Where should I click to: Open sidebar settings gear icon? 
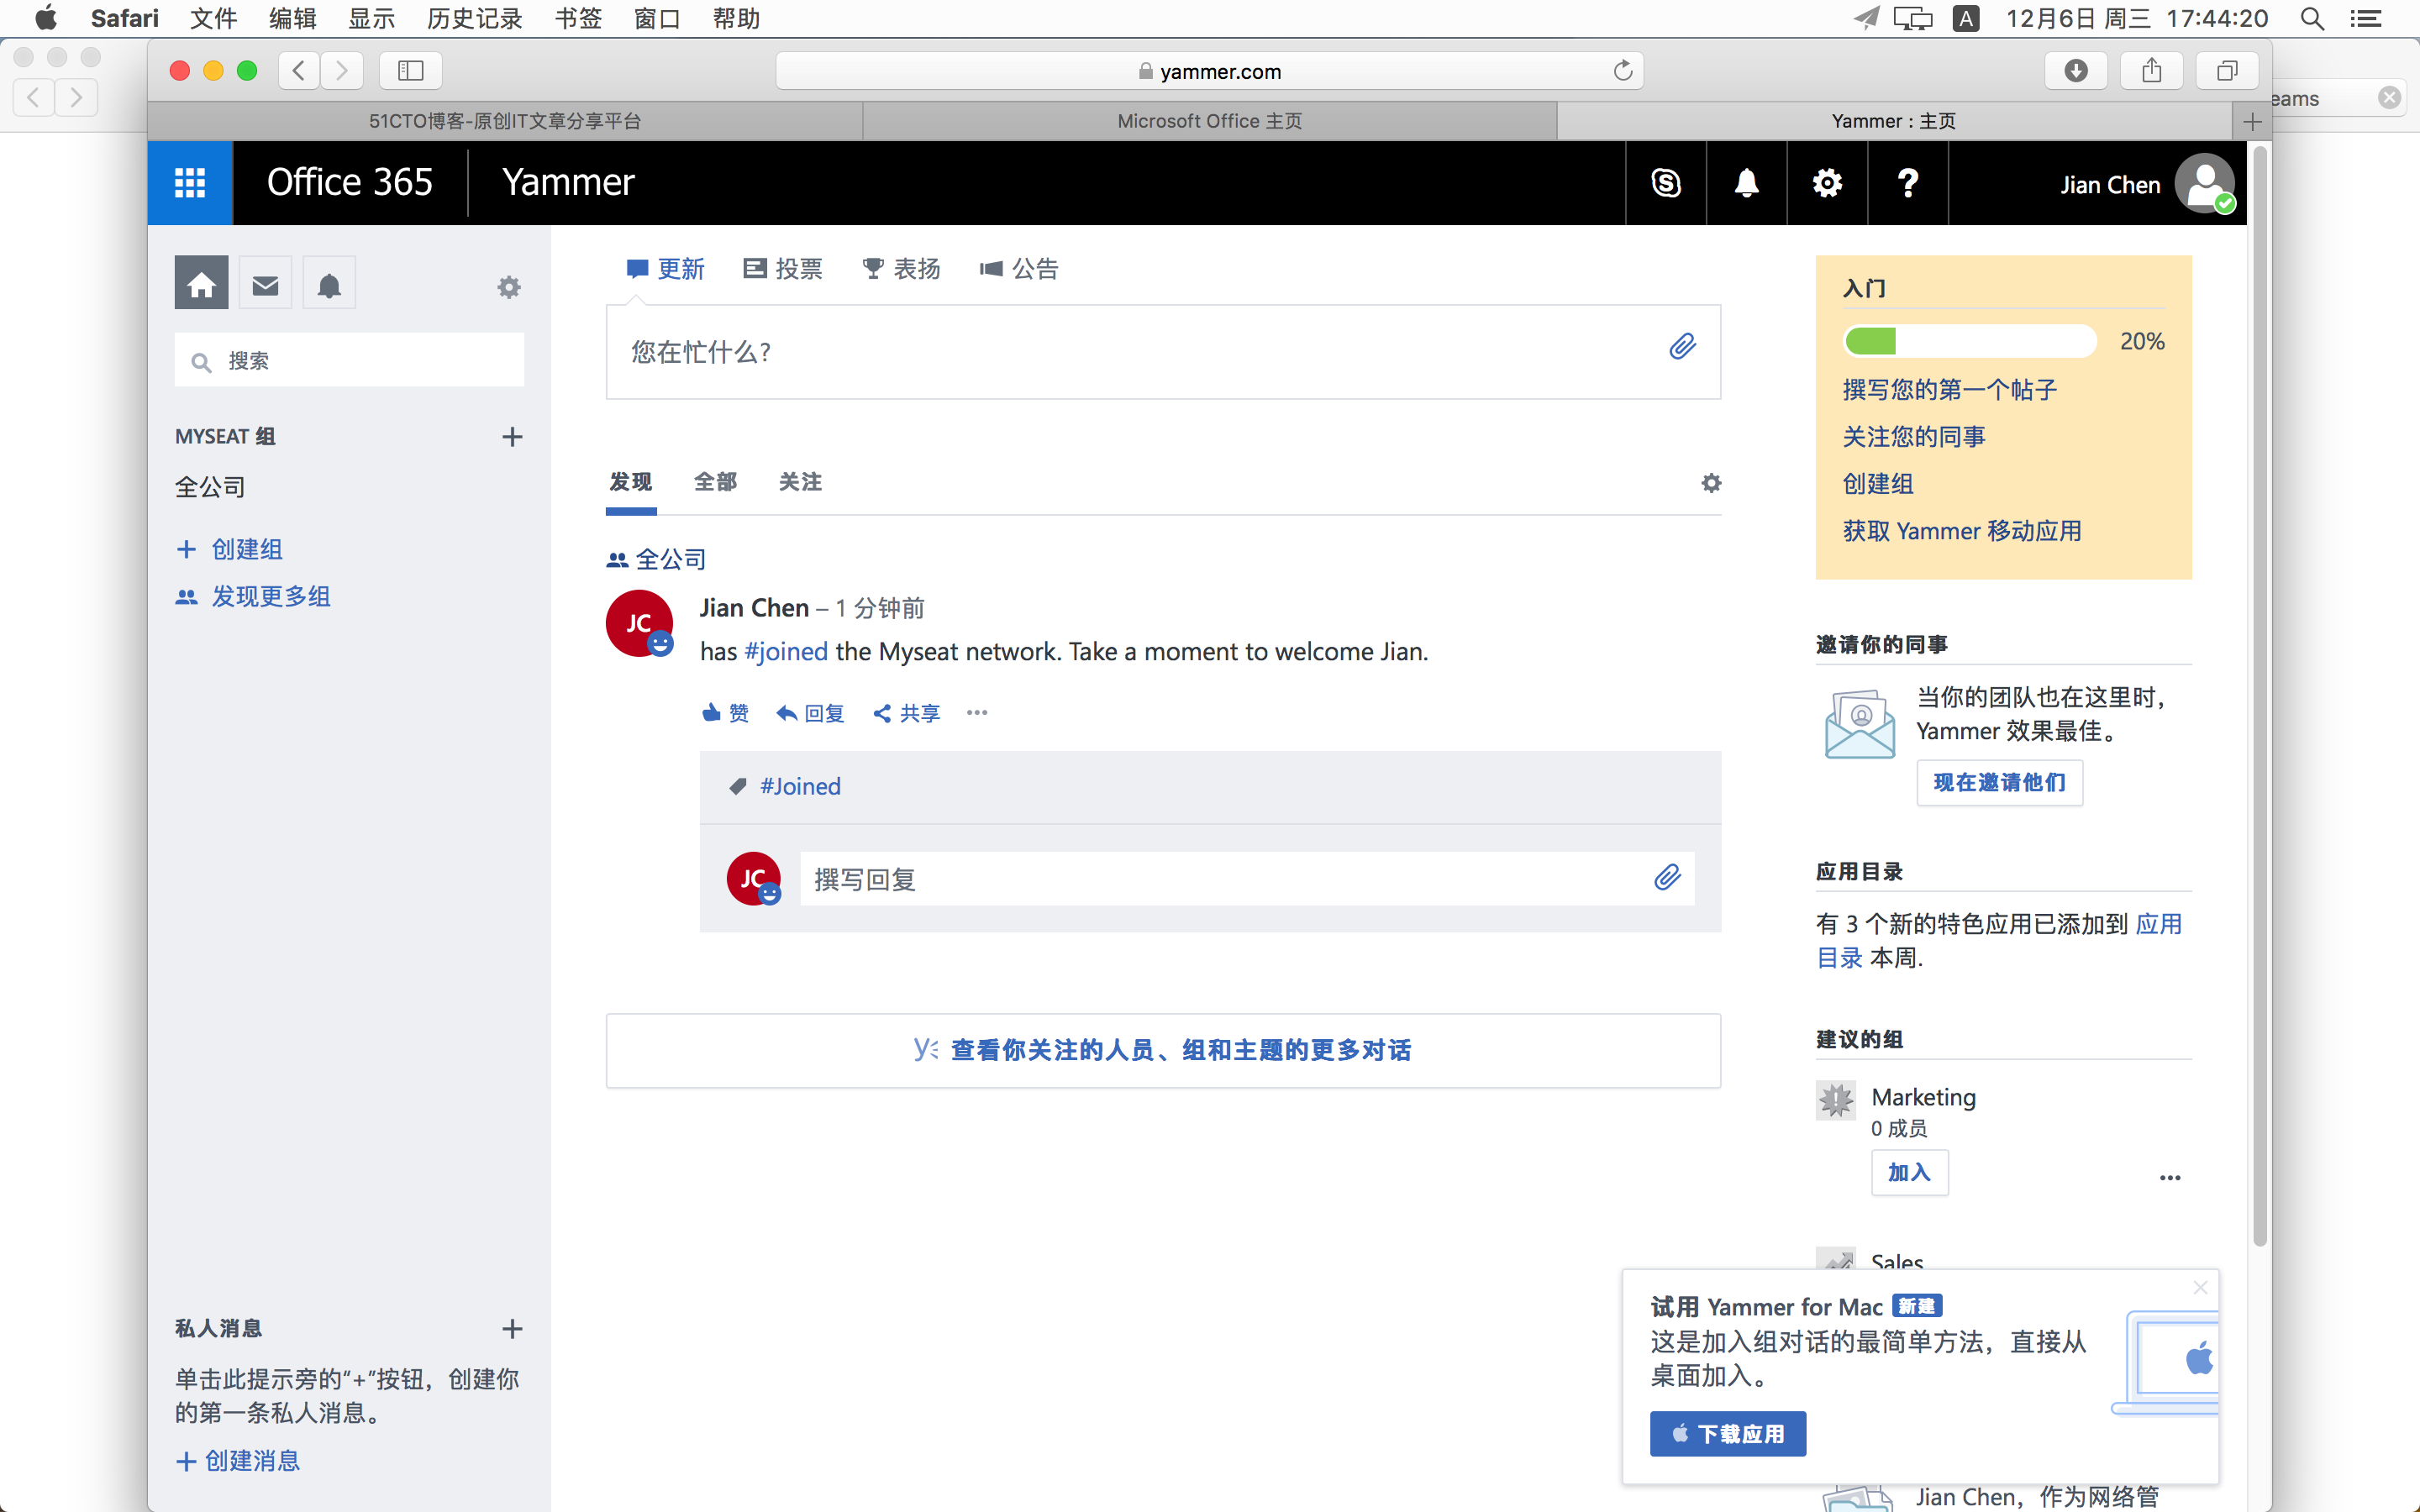(509, 288)
